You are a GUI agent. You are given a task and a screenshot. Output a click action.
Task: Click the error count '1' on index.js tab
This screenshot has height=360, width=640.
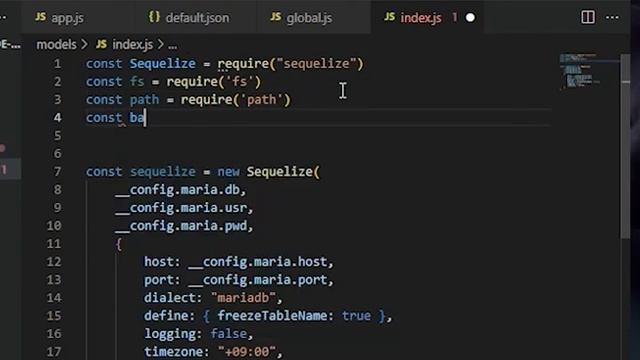[x=454, y=18]
